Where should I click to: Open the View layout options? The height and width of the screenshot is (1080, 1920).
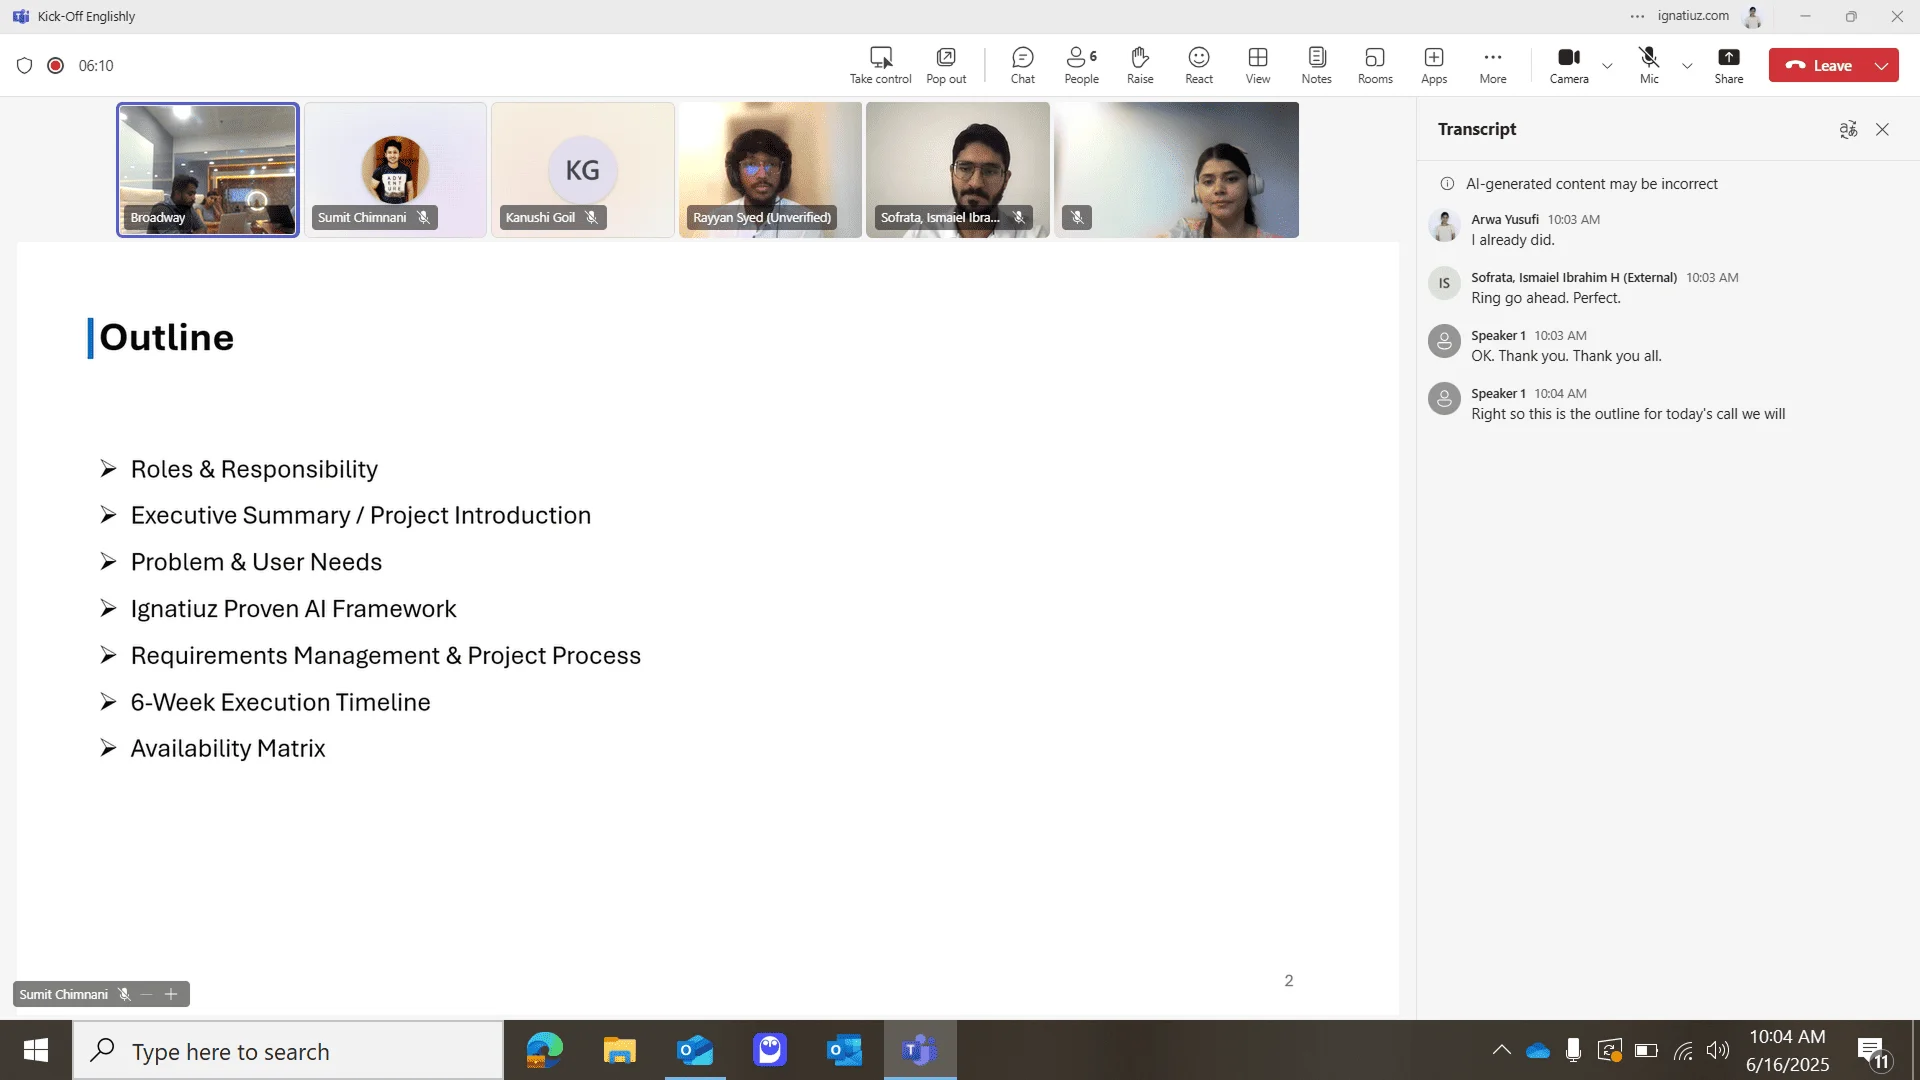tap(1258, 65)
